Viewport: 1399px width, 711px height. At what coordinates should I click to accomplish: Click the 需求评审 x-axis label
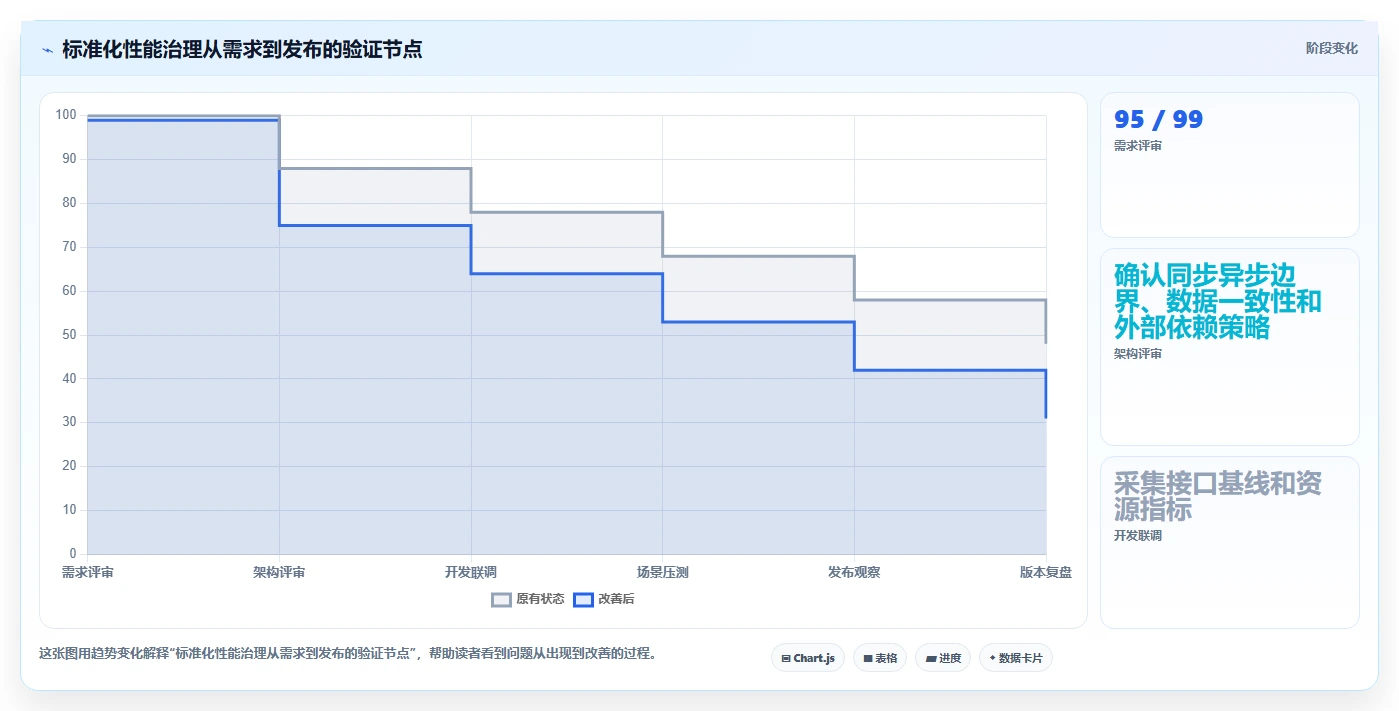coord(87,572)
